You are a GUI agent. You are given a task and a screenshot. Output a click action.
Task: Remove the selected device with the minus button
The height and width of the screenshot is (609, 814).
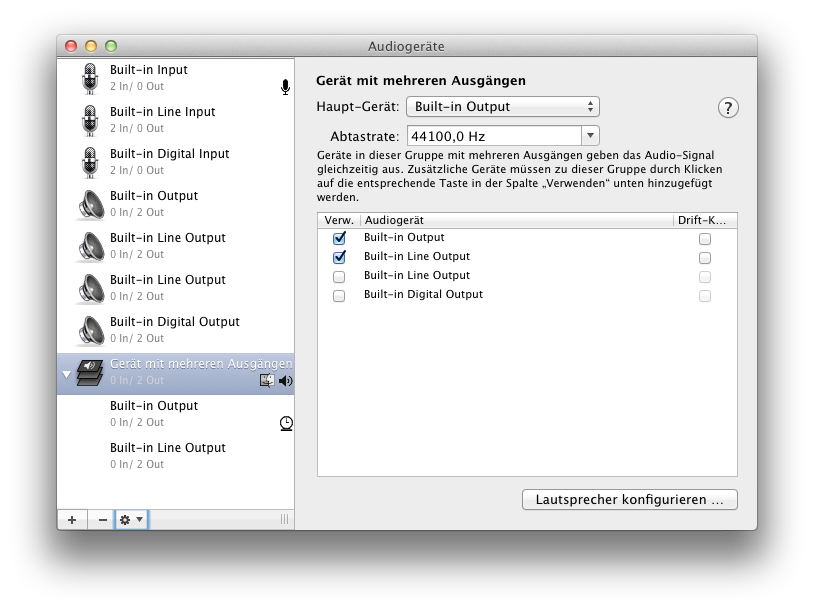[102, 519]
